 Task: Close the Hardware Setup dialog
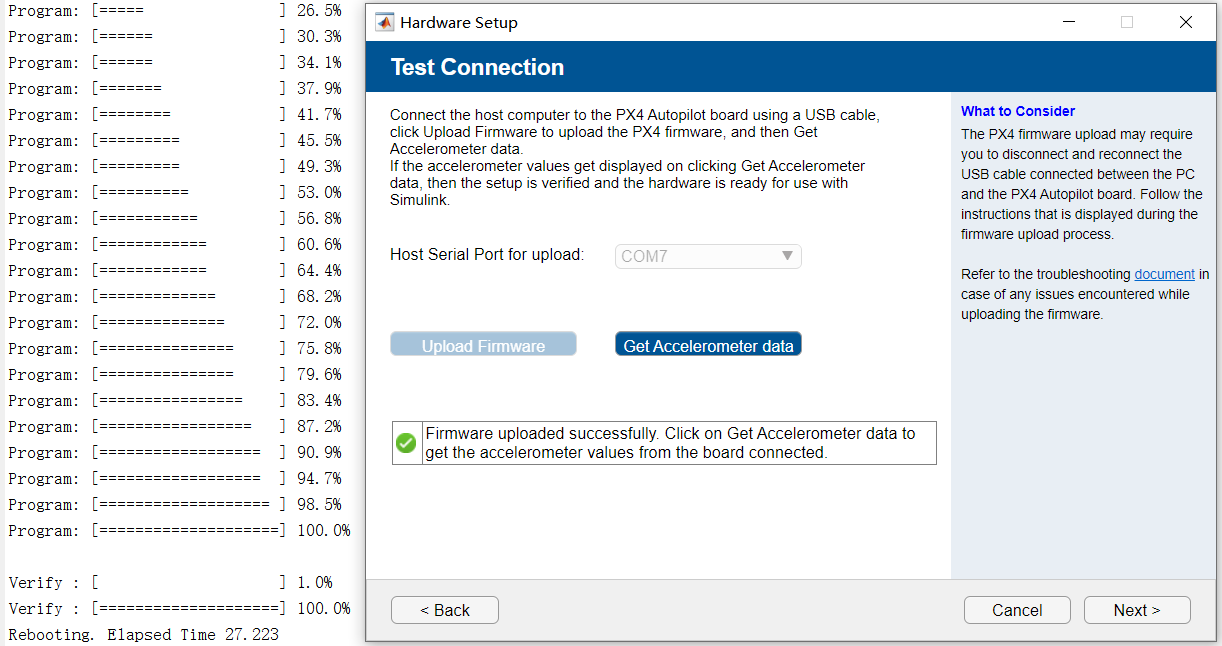1186,22
